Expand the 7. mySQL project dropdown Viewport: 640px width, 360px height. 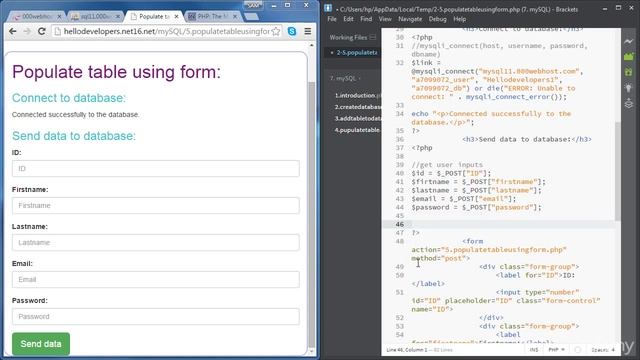tap(345, 78)
